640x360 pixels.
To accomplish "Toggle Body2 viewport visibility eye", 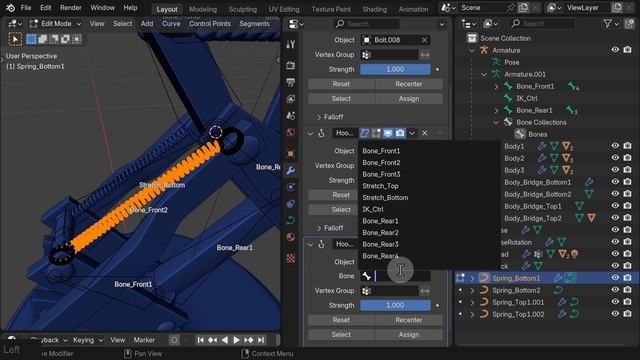I will 615,158.
